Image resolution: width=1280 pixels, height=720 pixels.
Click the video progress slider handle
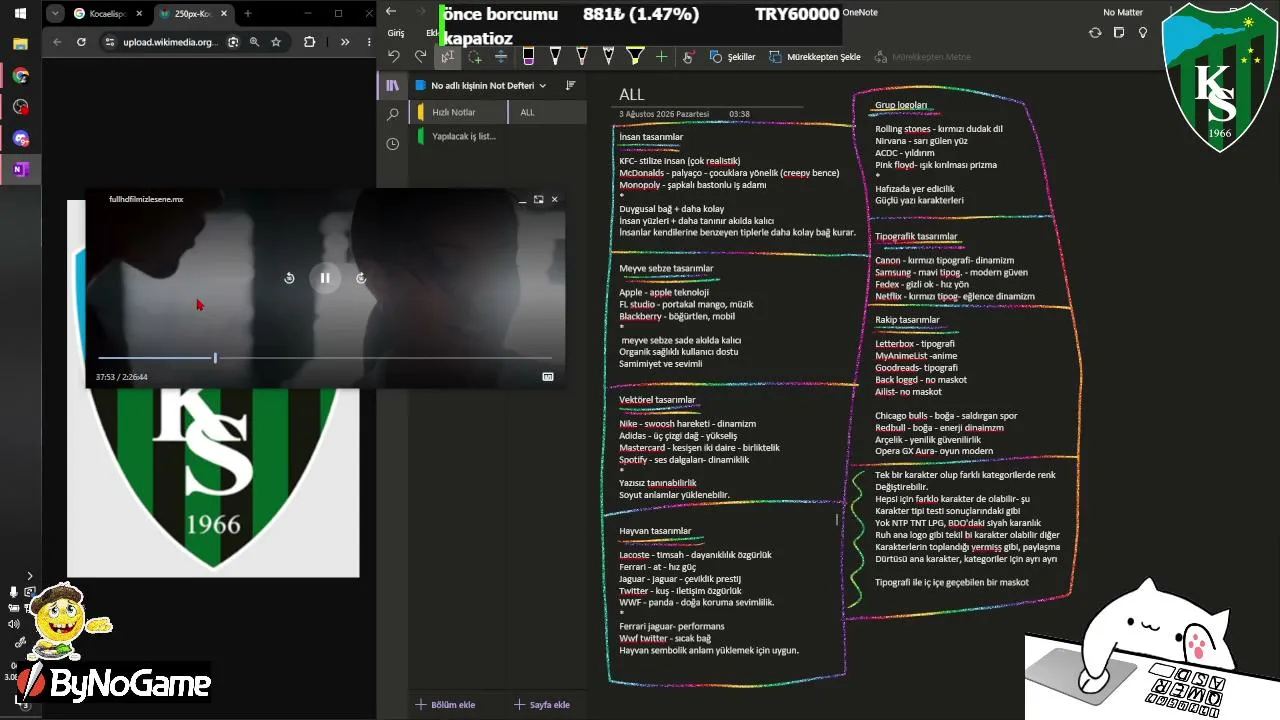(x=215, y=357)
